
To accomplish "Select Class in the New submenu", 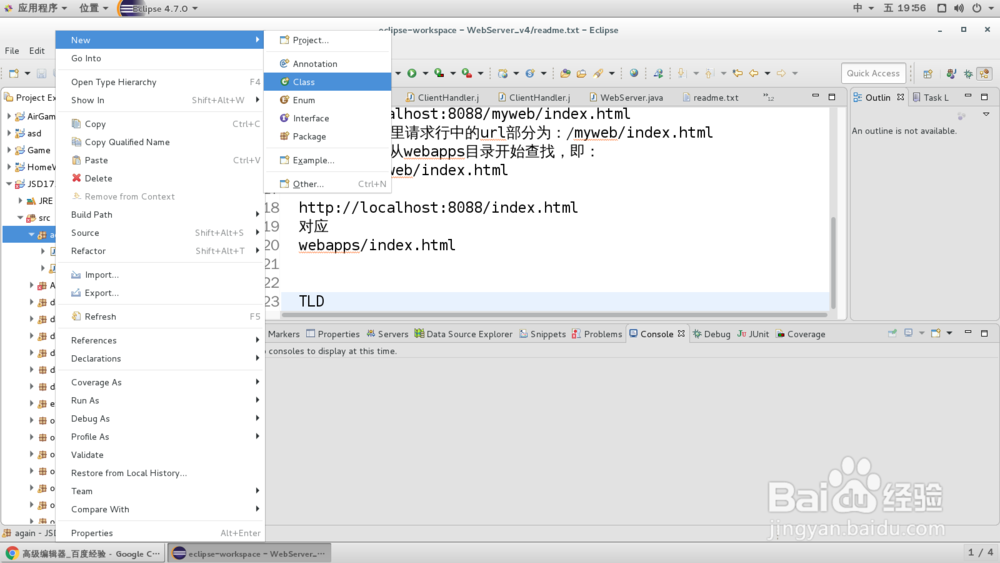I will click(327, 82).
